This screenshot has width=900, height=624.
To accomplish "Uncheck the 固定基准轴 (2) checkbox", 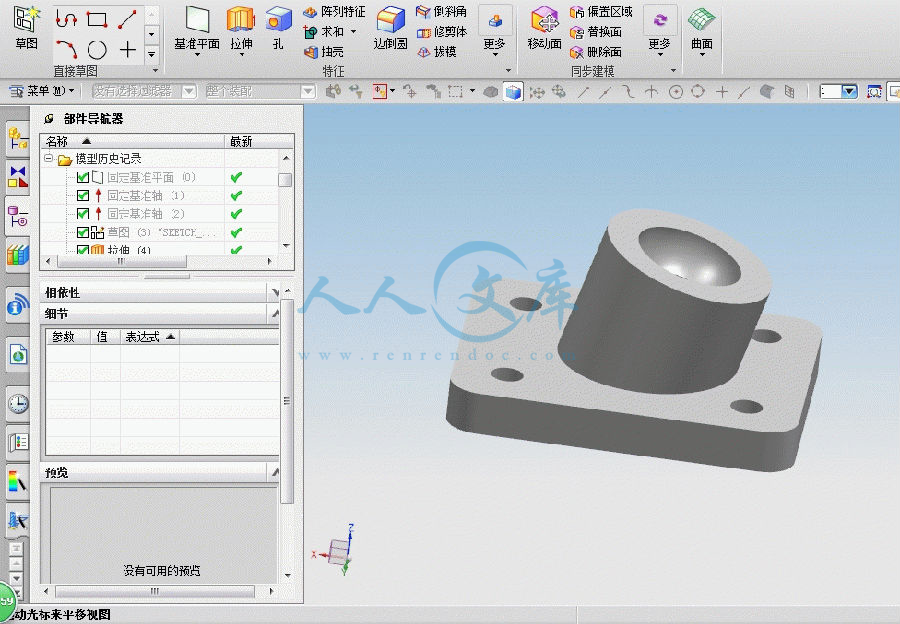I will click(83, 214).
